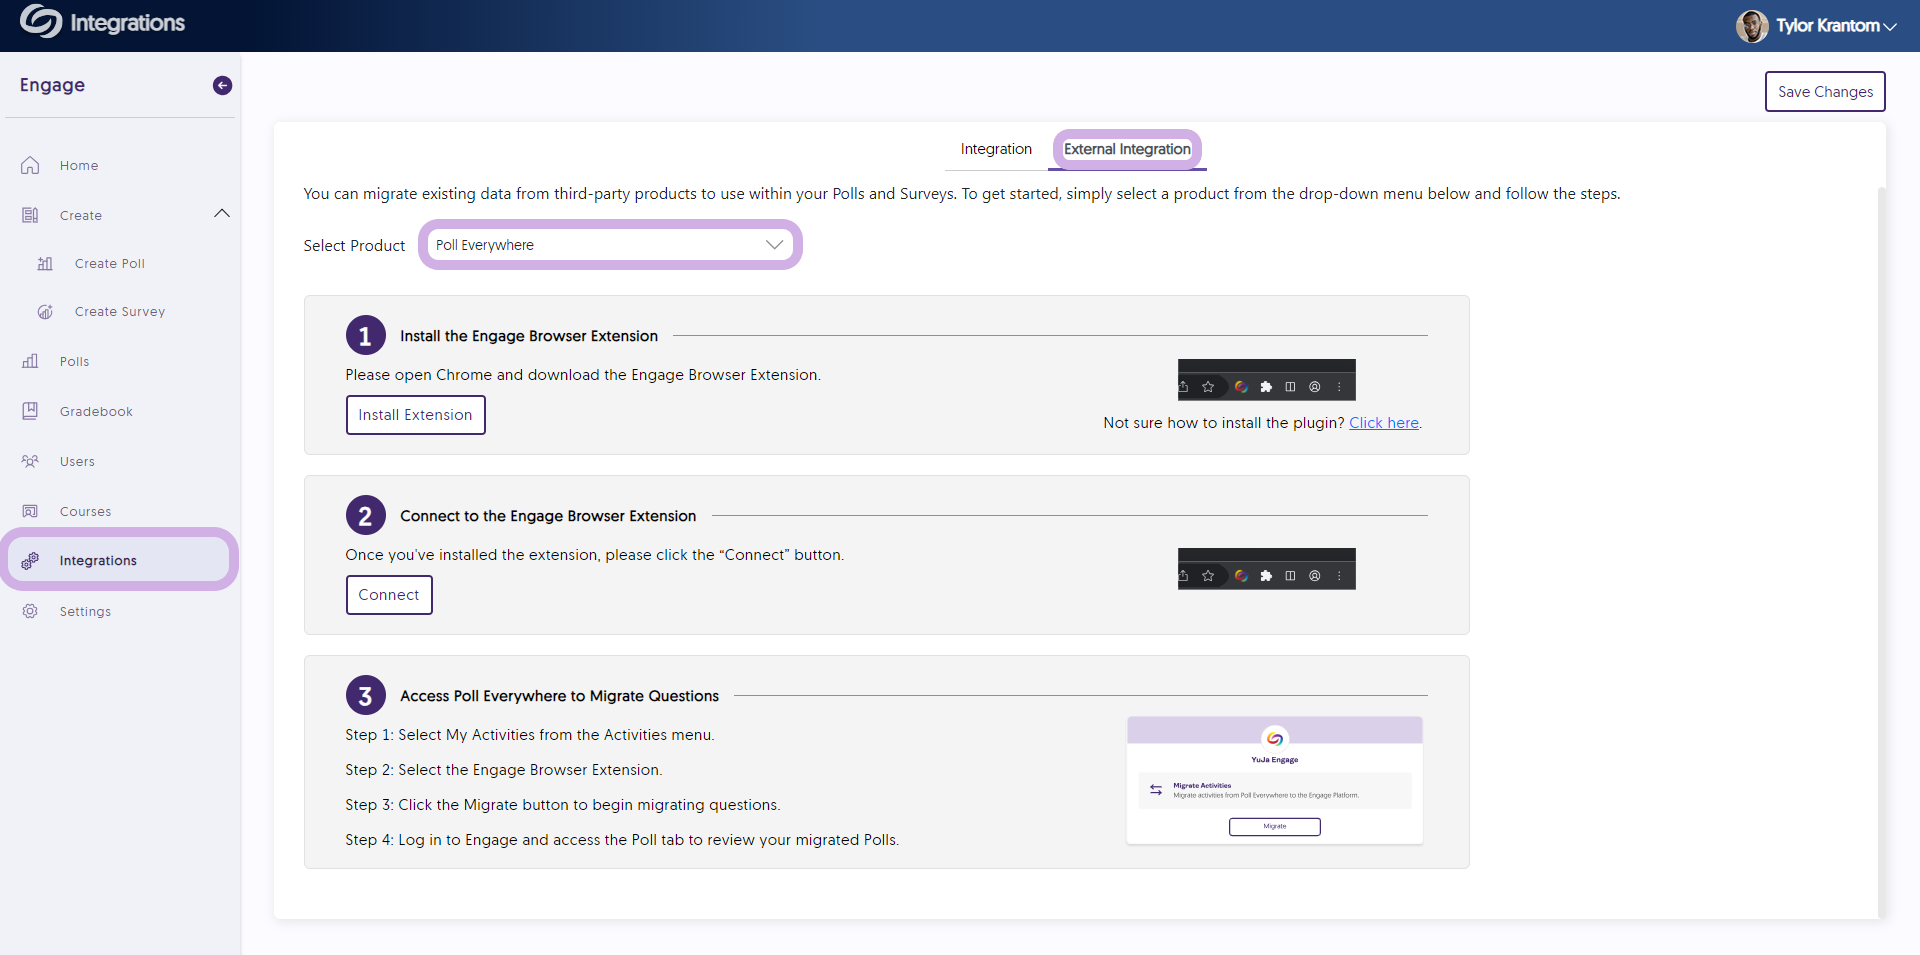
Task: Click the Save Changes button
Action: coord(1825,91)
